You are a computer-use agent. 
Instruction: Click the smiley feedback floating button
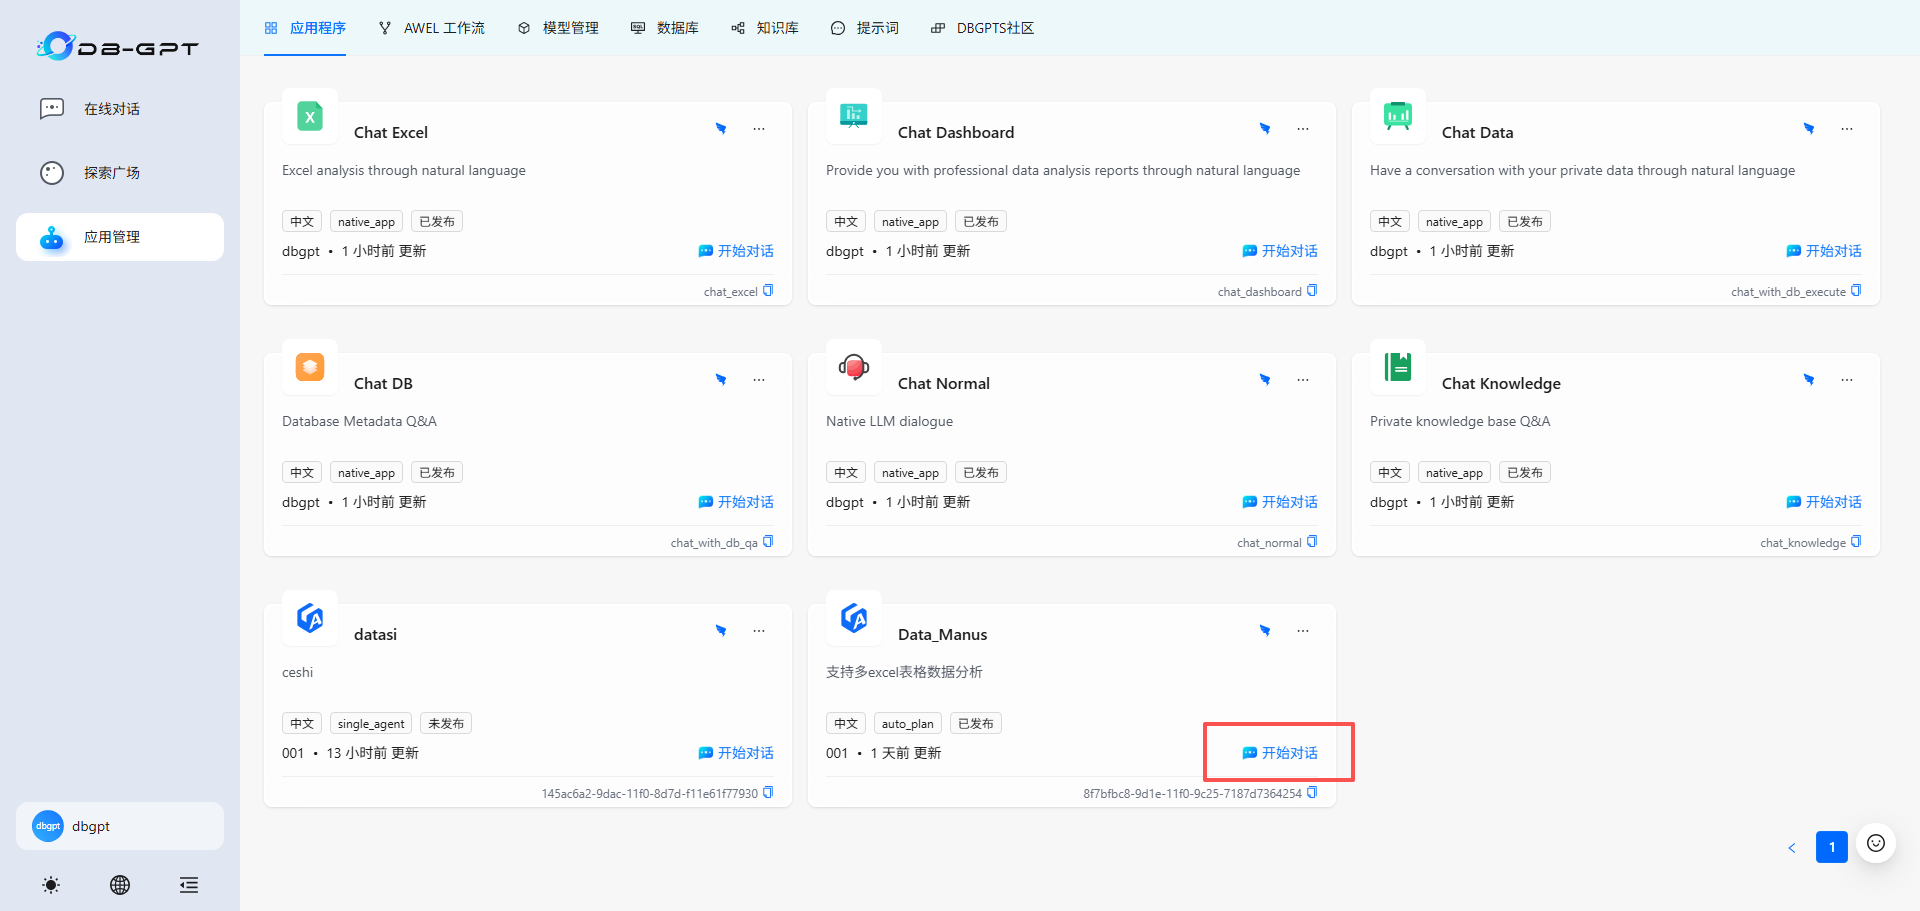(1876, 843)
